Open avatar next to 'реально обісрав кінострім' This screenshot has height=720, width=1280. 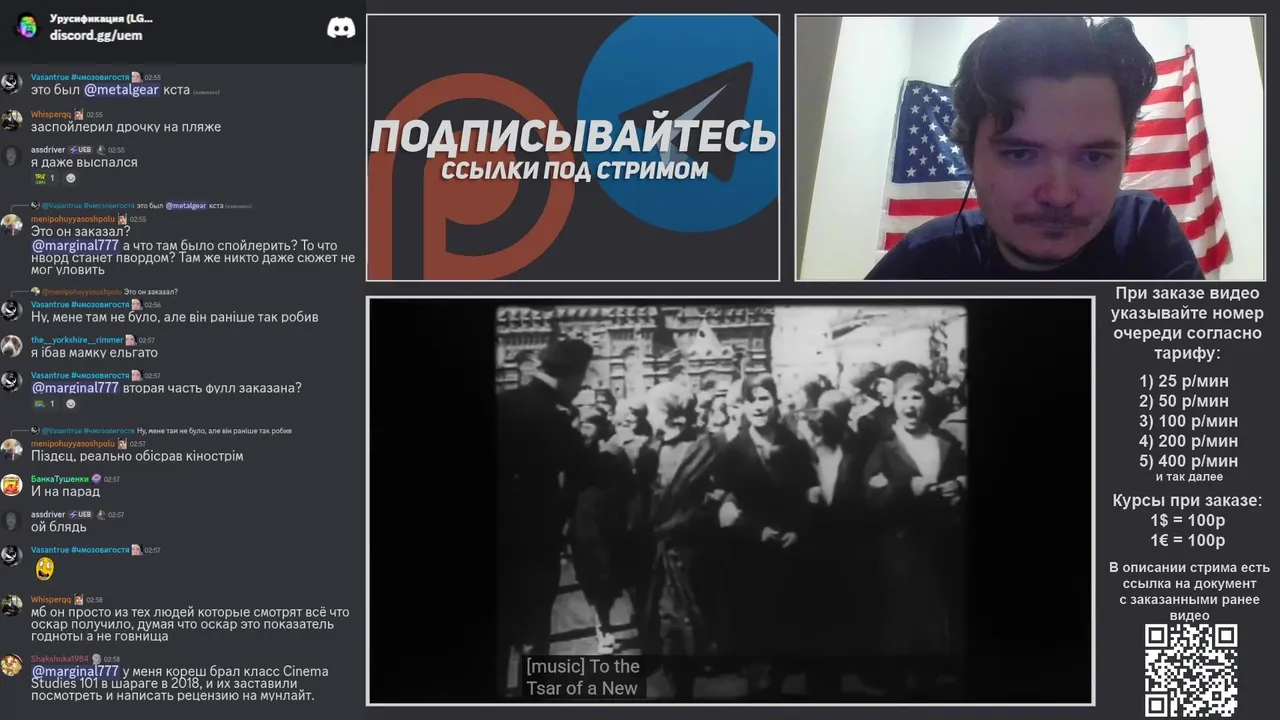[12, 450]
